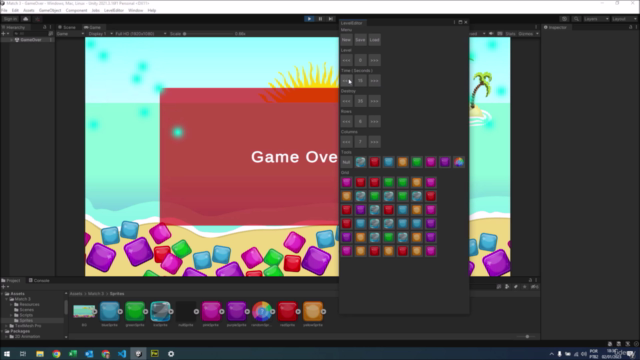Click the Unity Pause button
This screenshot has width=640, height=360.
(320, 19)
